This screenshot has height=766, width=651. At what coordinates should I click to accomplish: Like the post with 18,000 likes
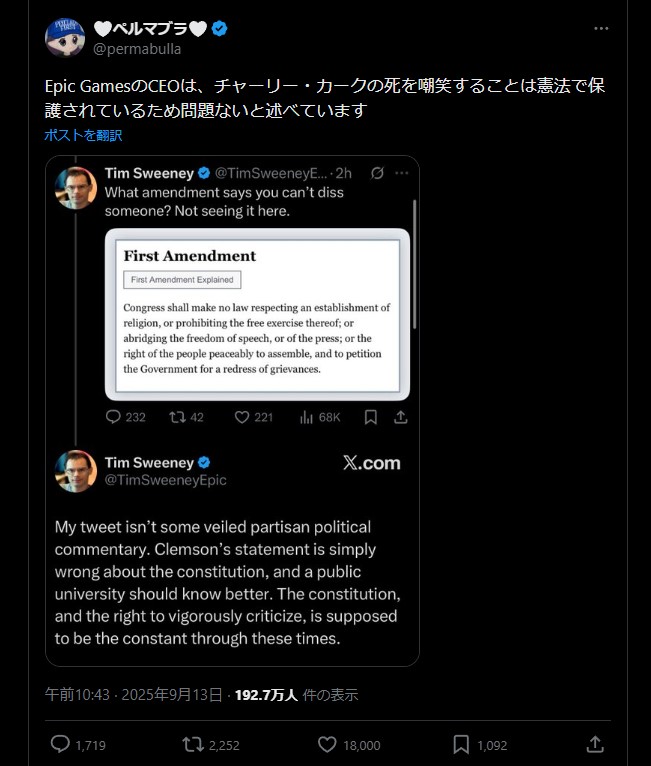[x=326, y=744]
